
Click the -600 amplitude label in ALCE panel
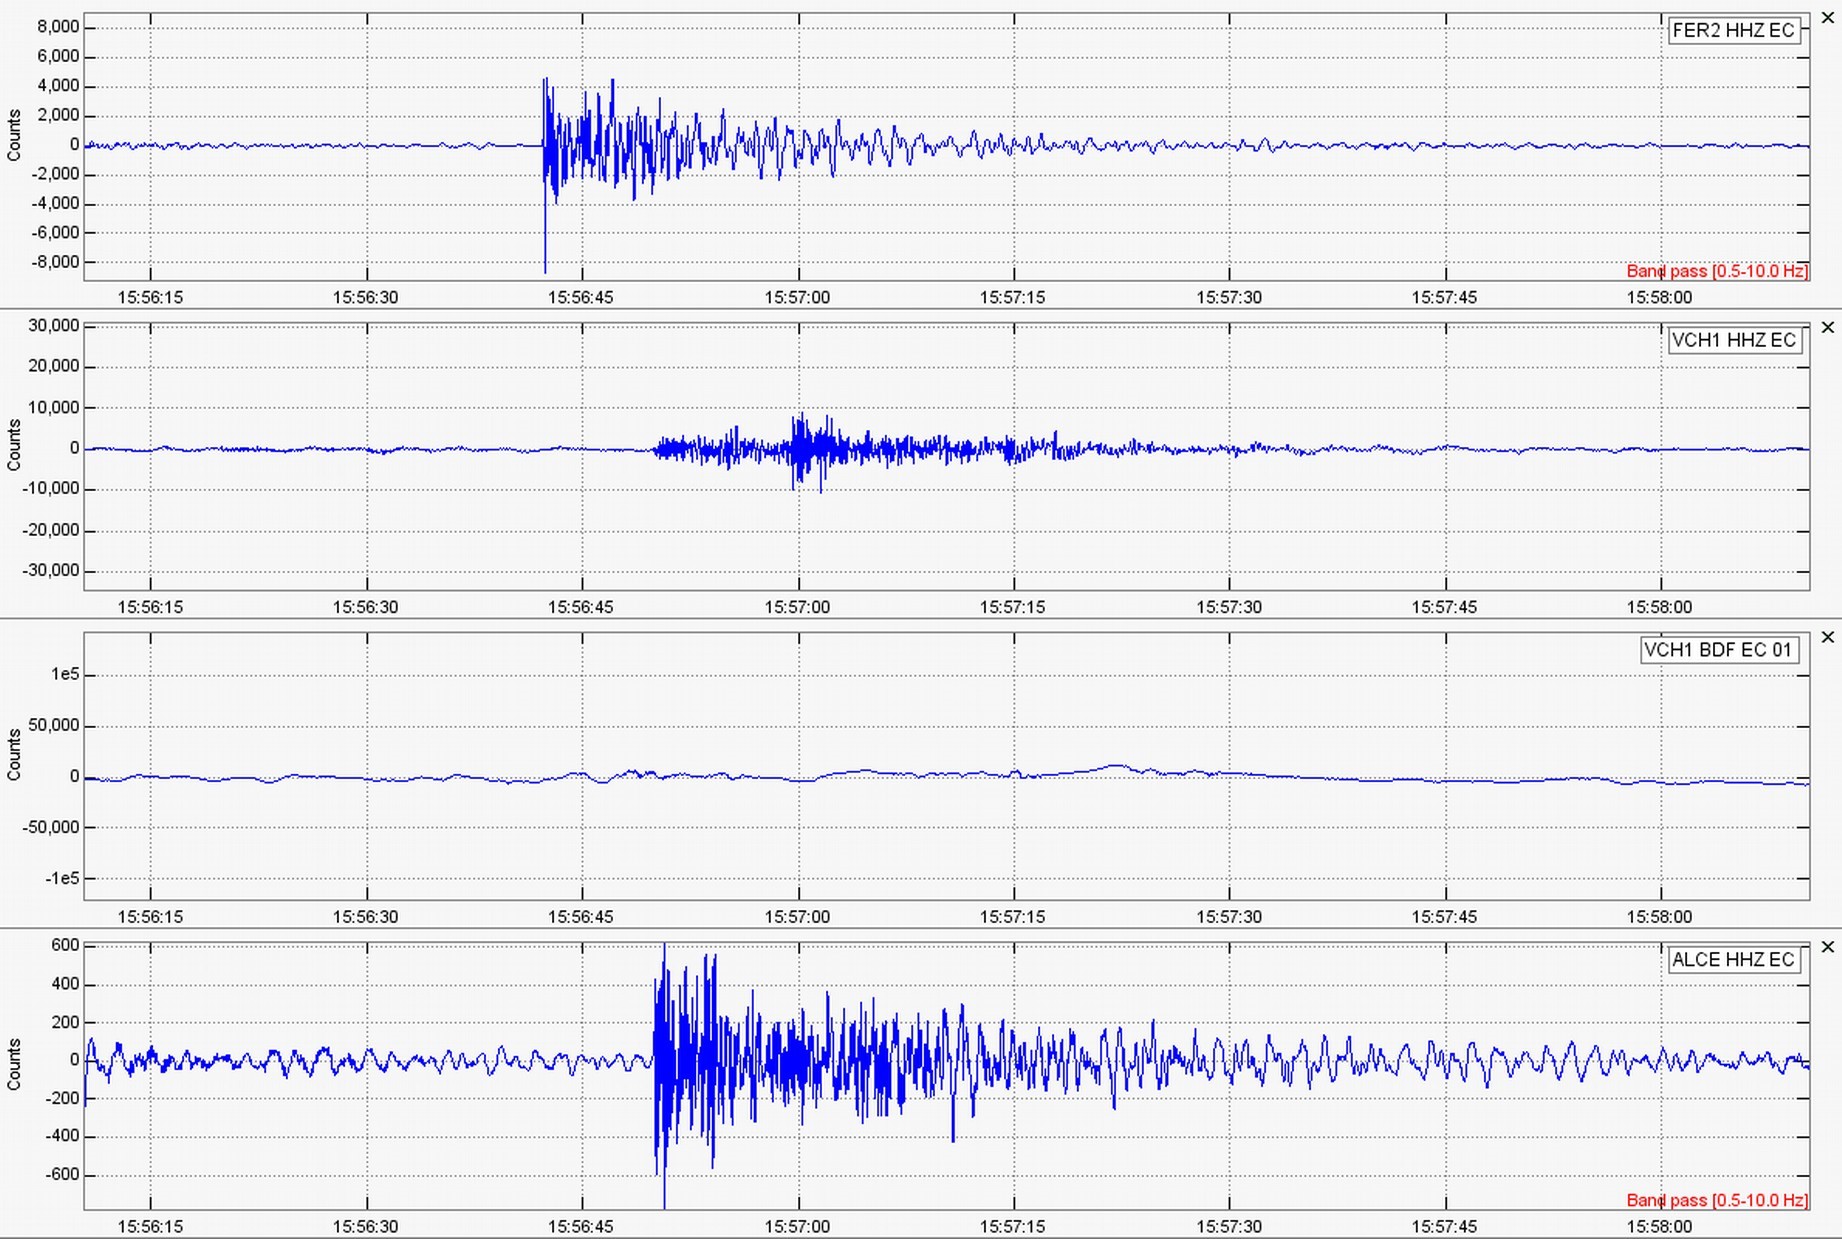pyautogui.click(x=62, y=1175)
